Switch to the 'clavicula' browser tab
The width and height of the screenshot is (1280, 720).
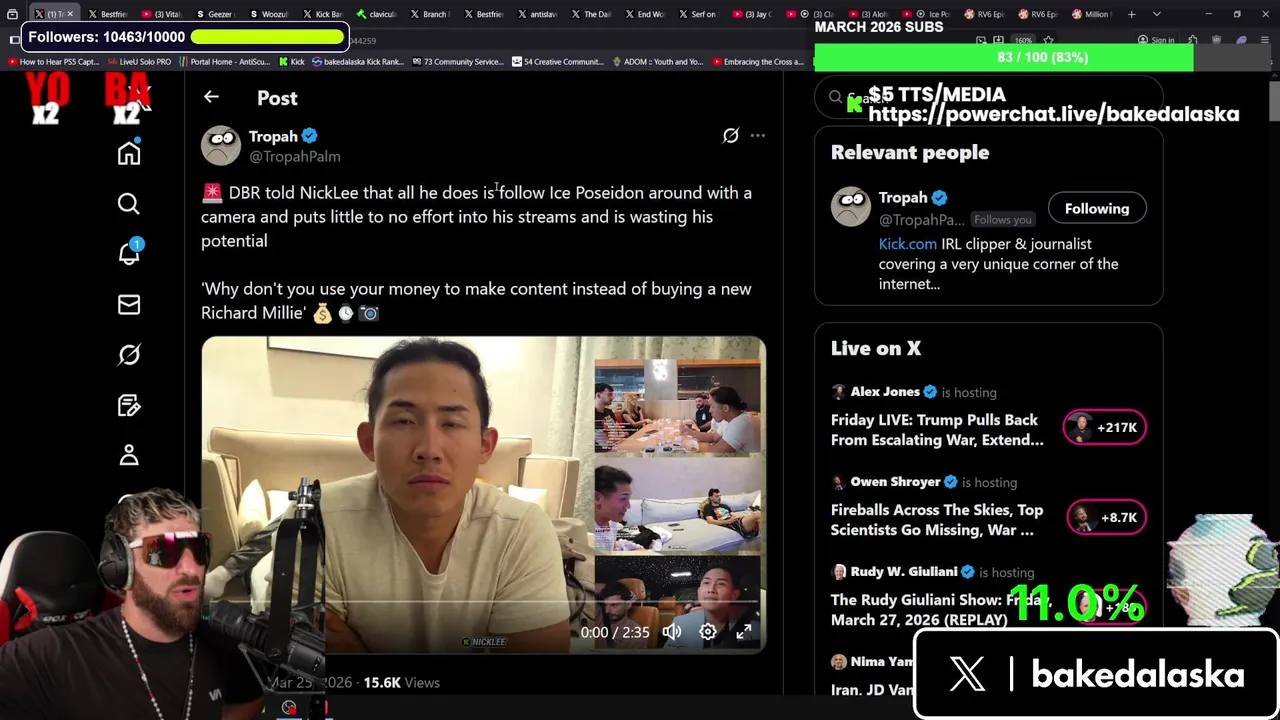[x=376, y=14]
